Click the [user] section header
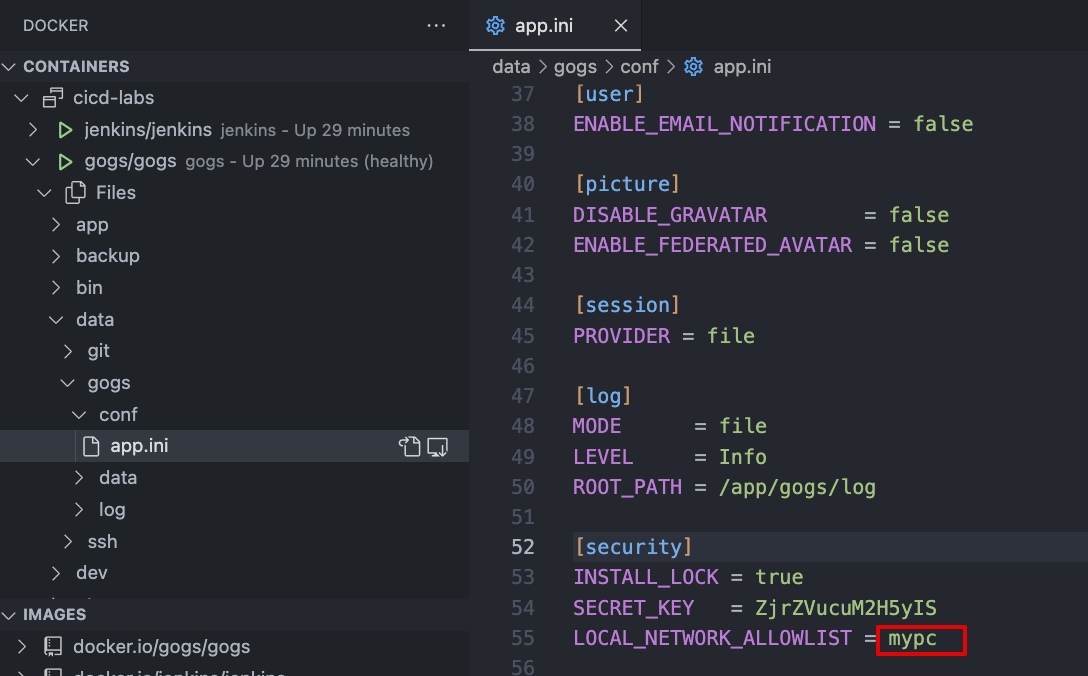The image size is (1088, 676). (x=609, y=94)
